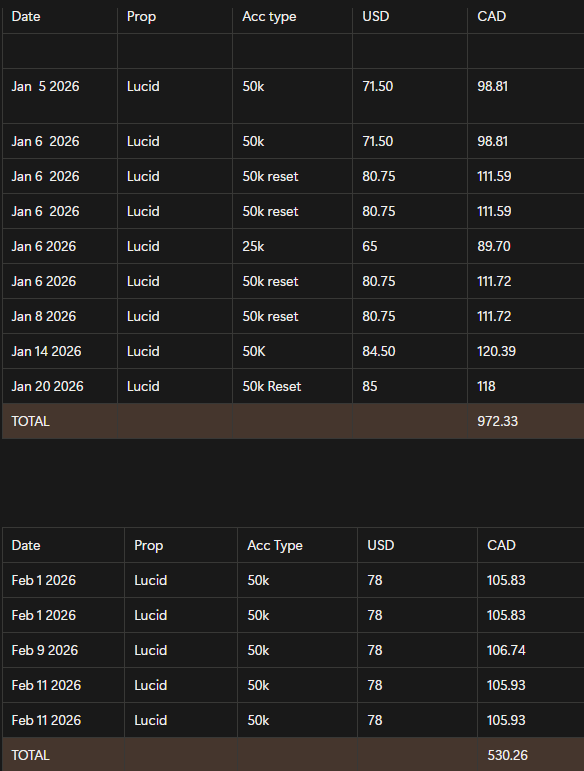The image size is (584, 771).
Task: Click the CAD value 89.70
Action: click(x=494, y=246)
